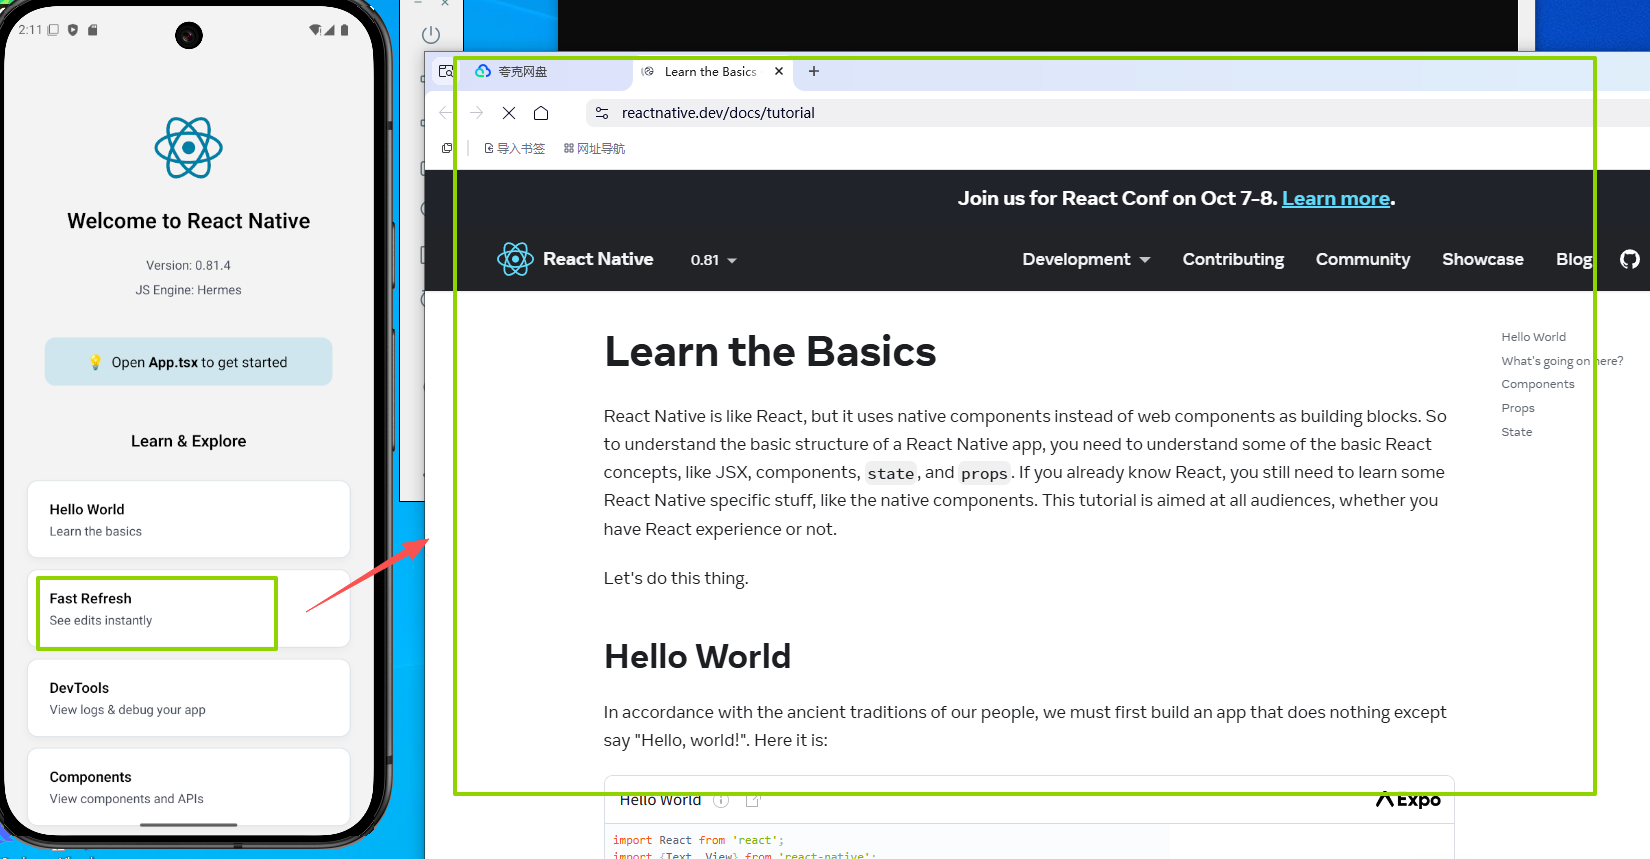
Task: Follow the Learn more link in banner
Action: (x=1336, y=198)
